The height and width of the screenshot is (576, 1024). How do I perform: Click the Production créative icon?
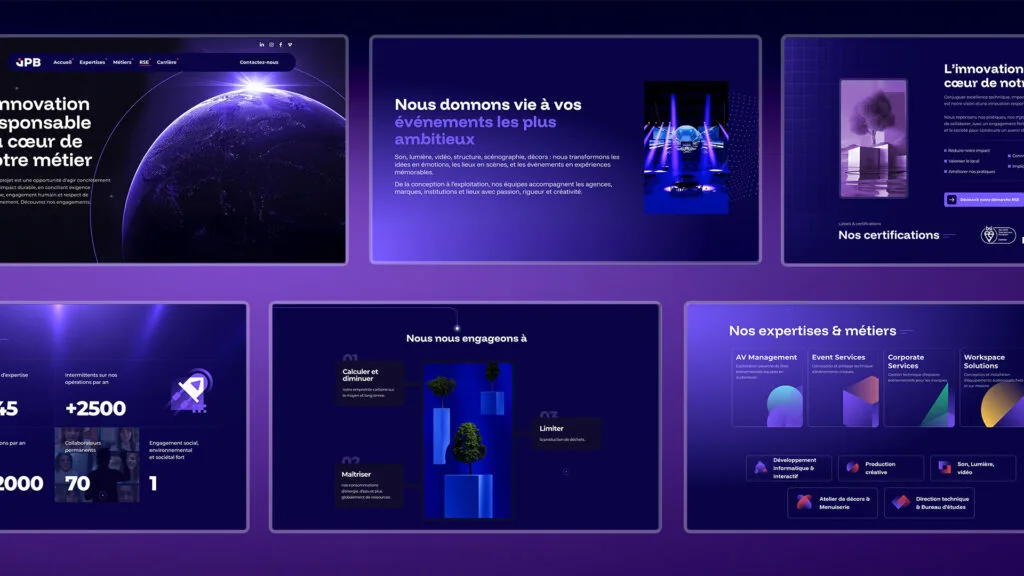852,468
